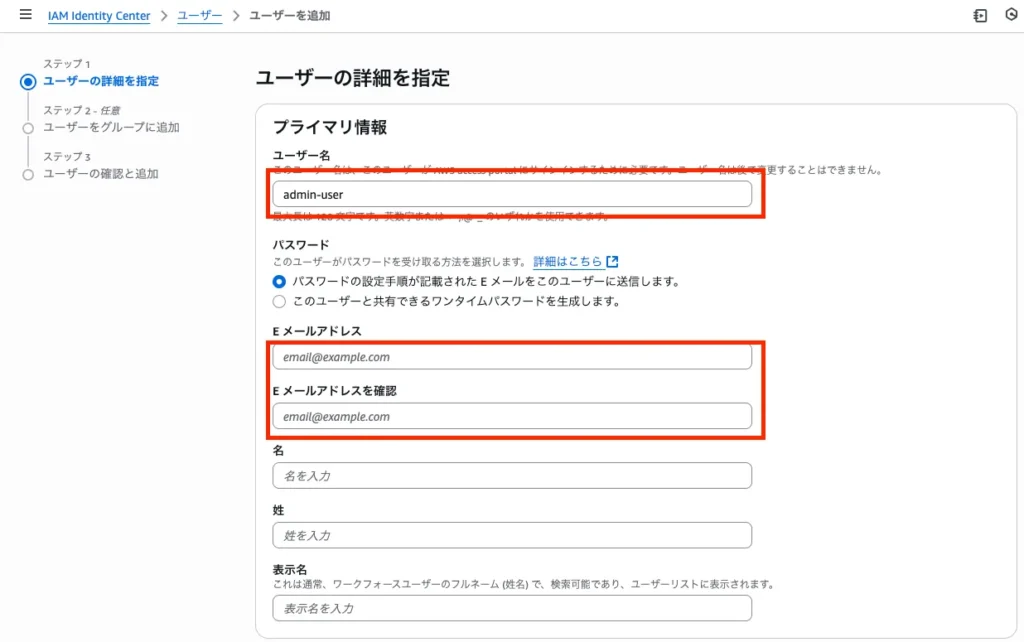This screenshot has width=1024, height=642.
Task: Click the Step 3 circle indicator
Action: pos(28,174)
